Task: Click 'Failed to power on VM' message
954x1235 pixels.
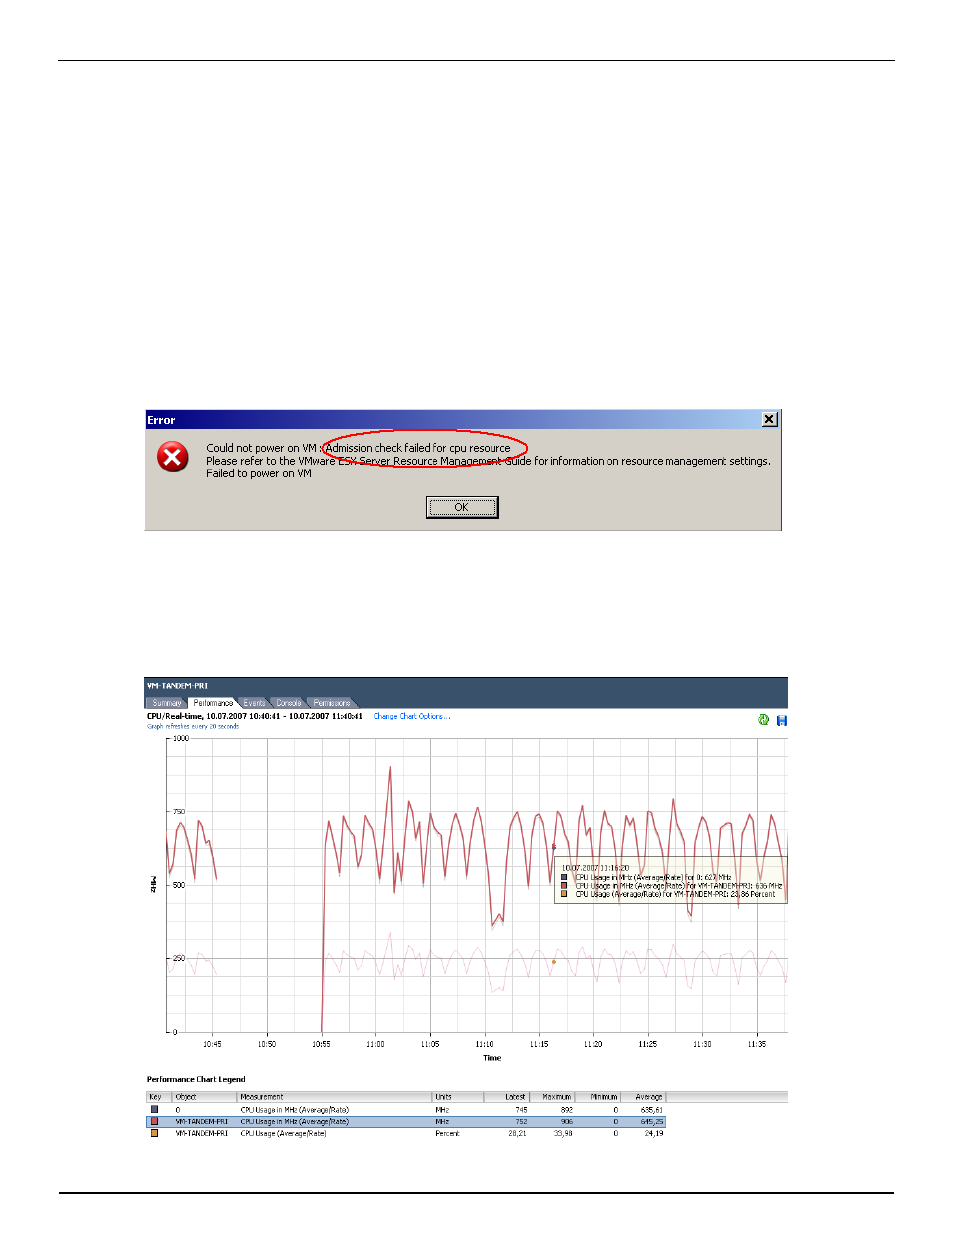Action: tap(259, 474)
